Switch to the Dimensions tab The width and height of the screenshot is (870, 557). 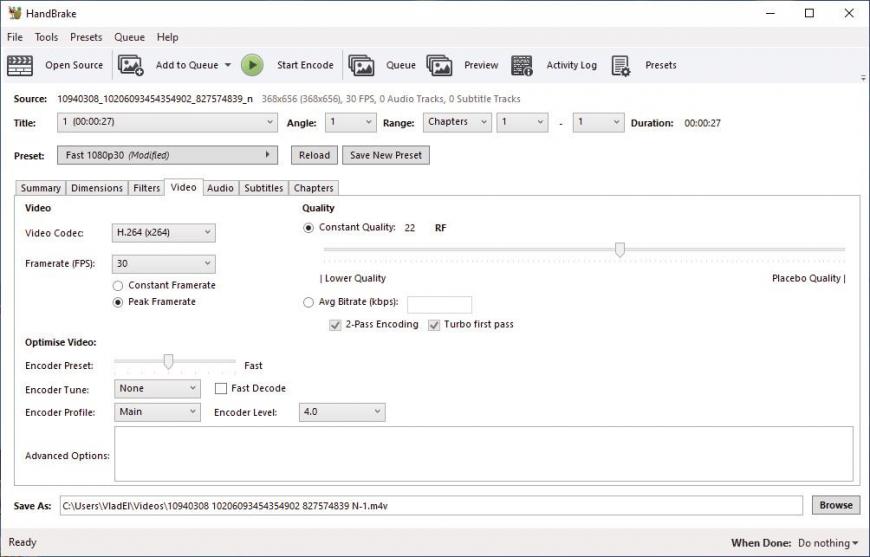97,188
